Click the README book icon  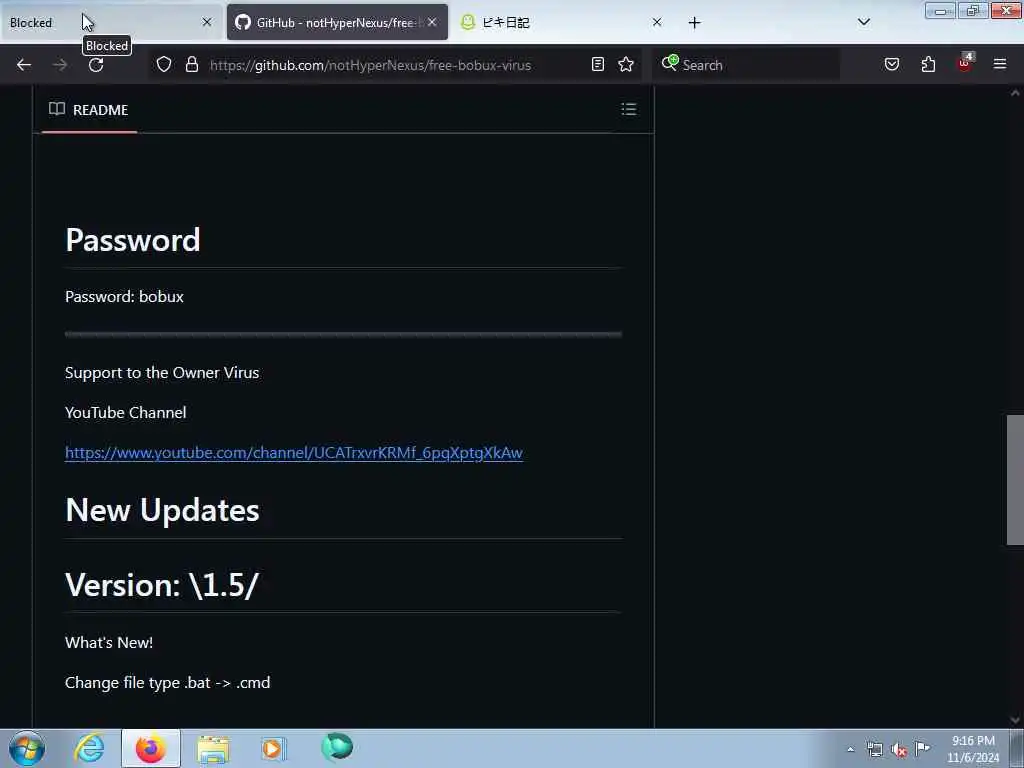tap(57, 109)
